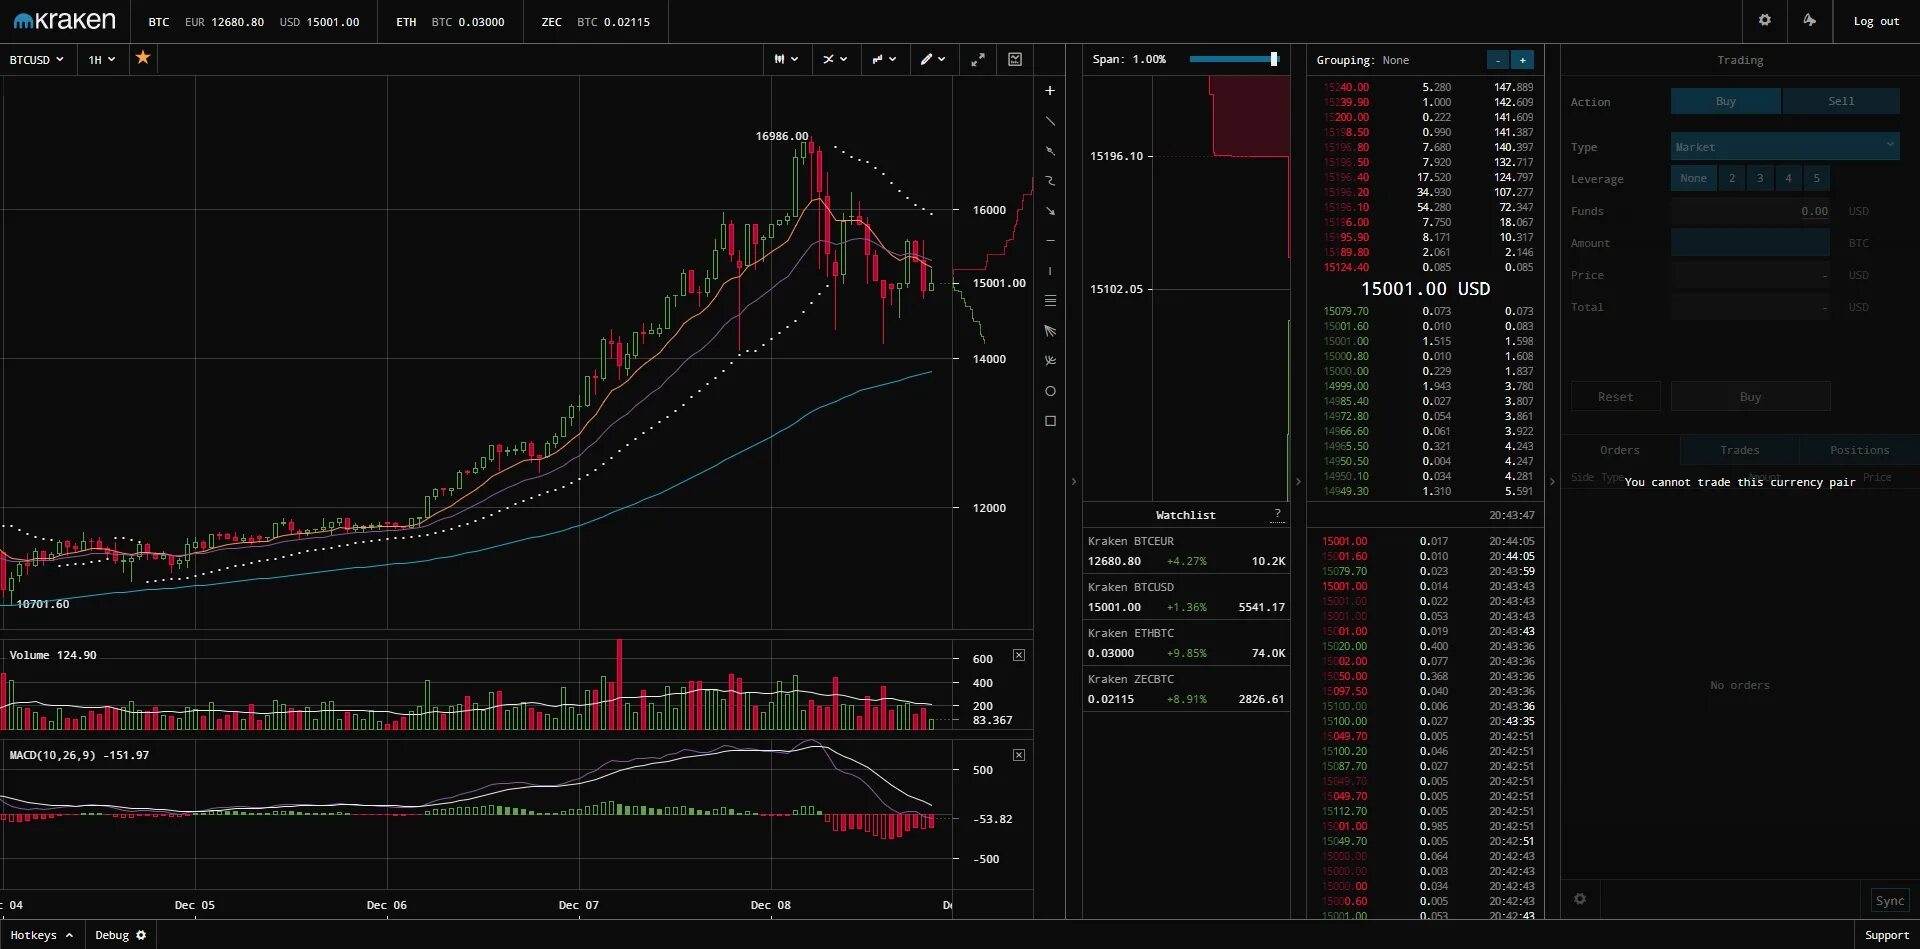
Task: Select the ray line drawing tool
Action: coord(1050,151)
